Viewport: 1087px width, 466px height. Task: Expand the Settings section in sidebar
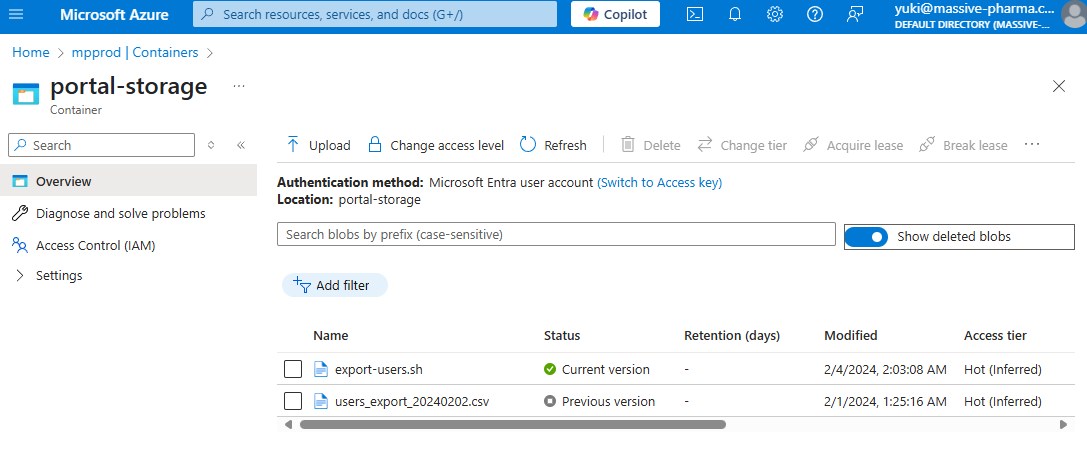(x=20, y=276)
